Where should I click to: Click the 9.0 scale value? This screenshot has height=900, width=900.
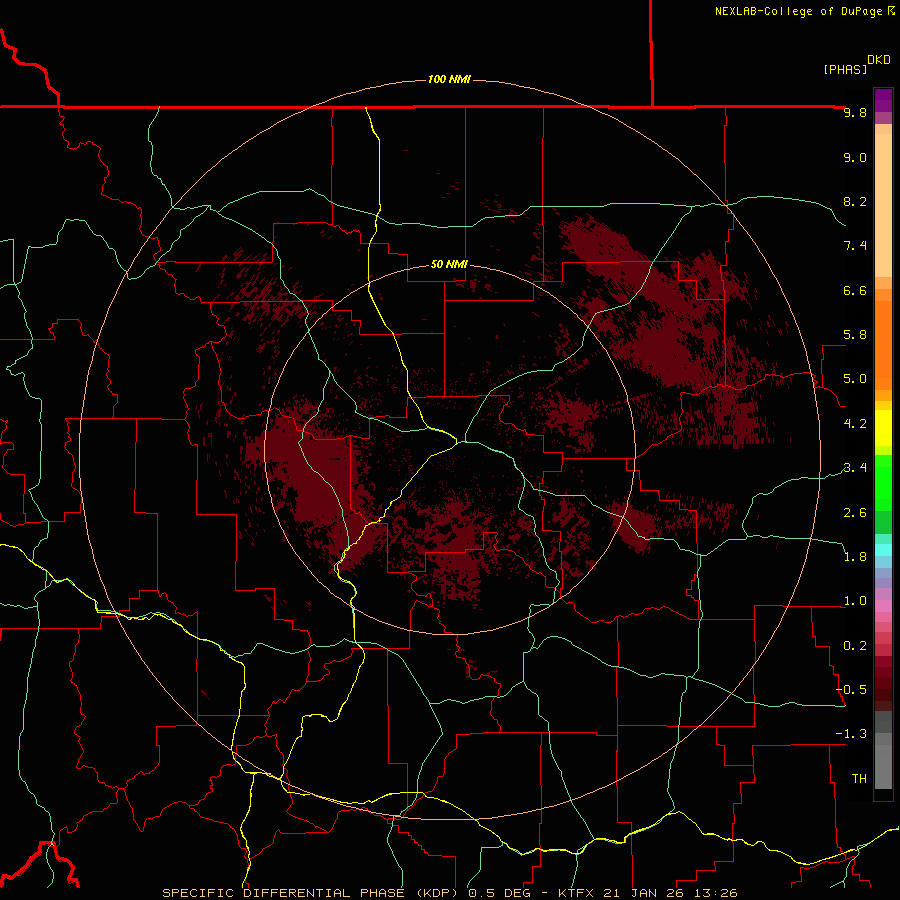click(855, 157)
